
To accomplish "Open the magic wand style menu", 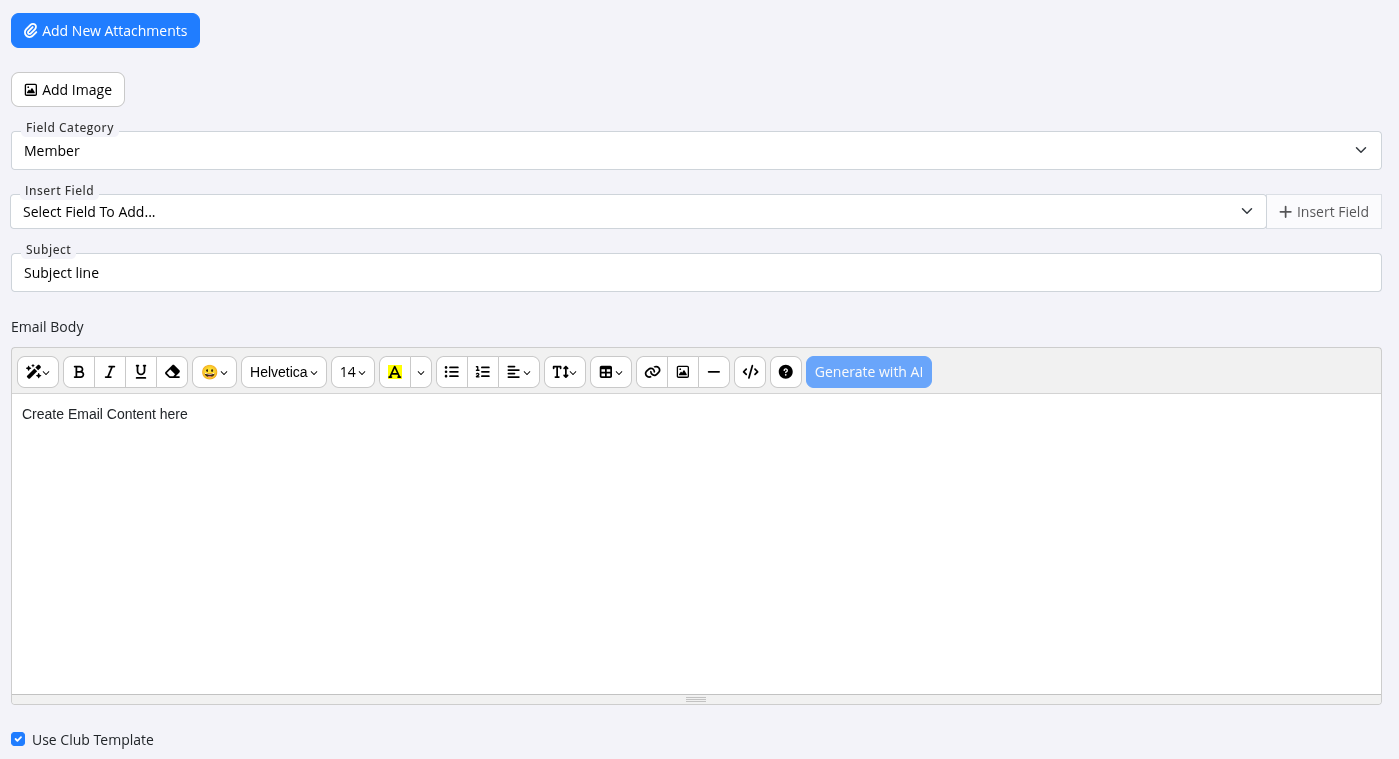I will pyautogui.click(x=38, y=372).
